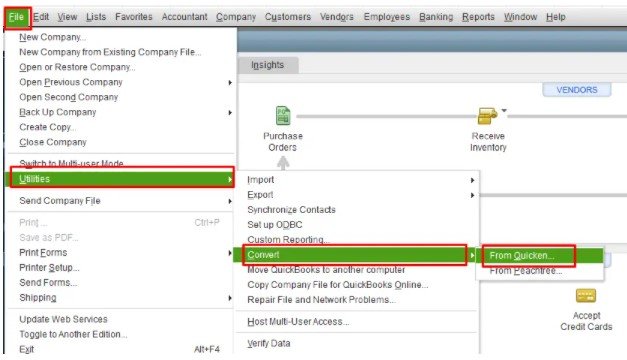
Task: Select Open Previous Company entry
Action: (x=71, y=82)
